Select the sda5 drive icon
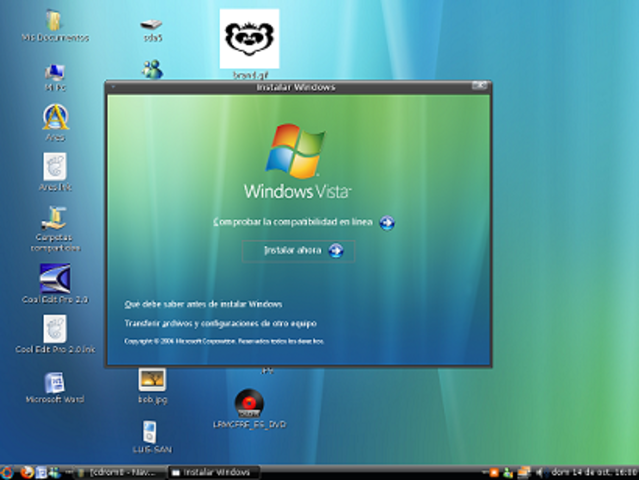 [152, 25]
